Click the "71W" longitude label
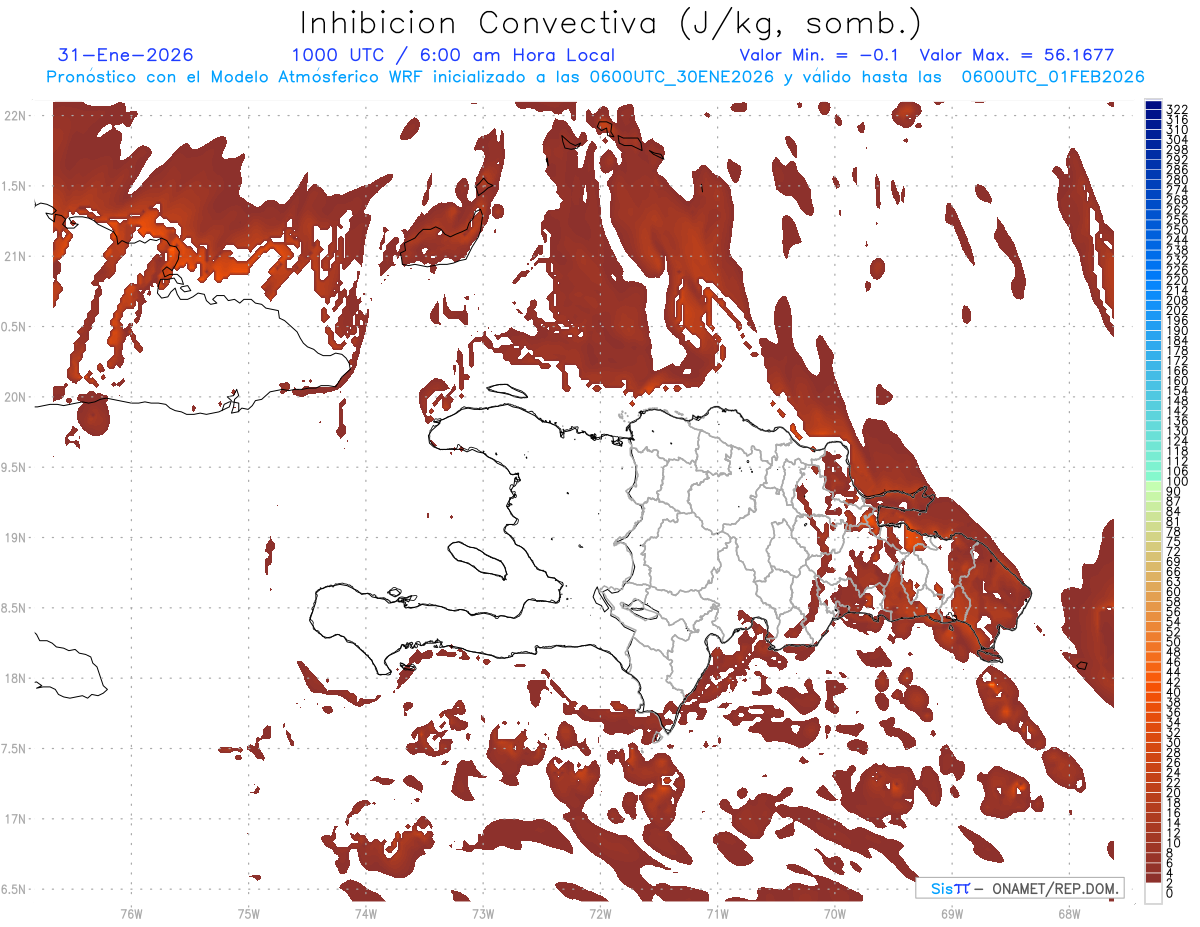Image resolution: width=1200 pixels, height=927 pixels. [x=717, y=913]
